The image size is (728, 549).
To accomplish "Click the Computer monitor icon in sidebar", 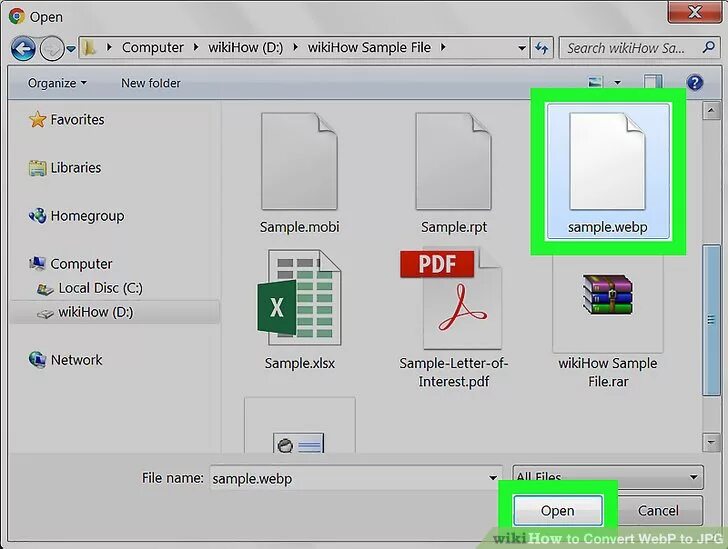I will click(37, 263).
